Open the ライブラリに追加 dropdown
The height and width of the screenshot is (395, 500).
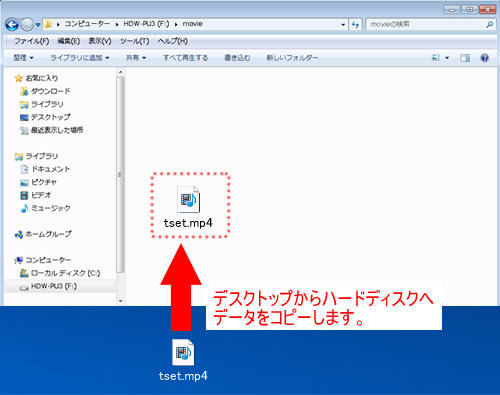pos(80,58)
